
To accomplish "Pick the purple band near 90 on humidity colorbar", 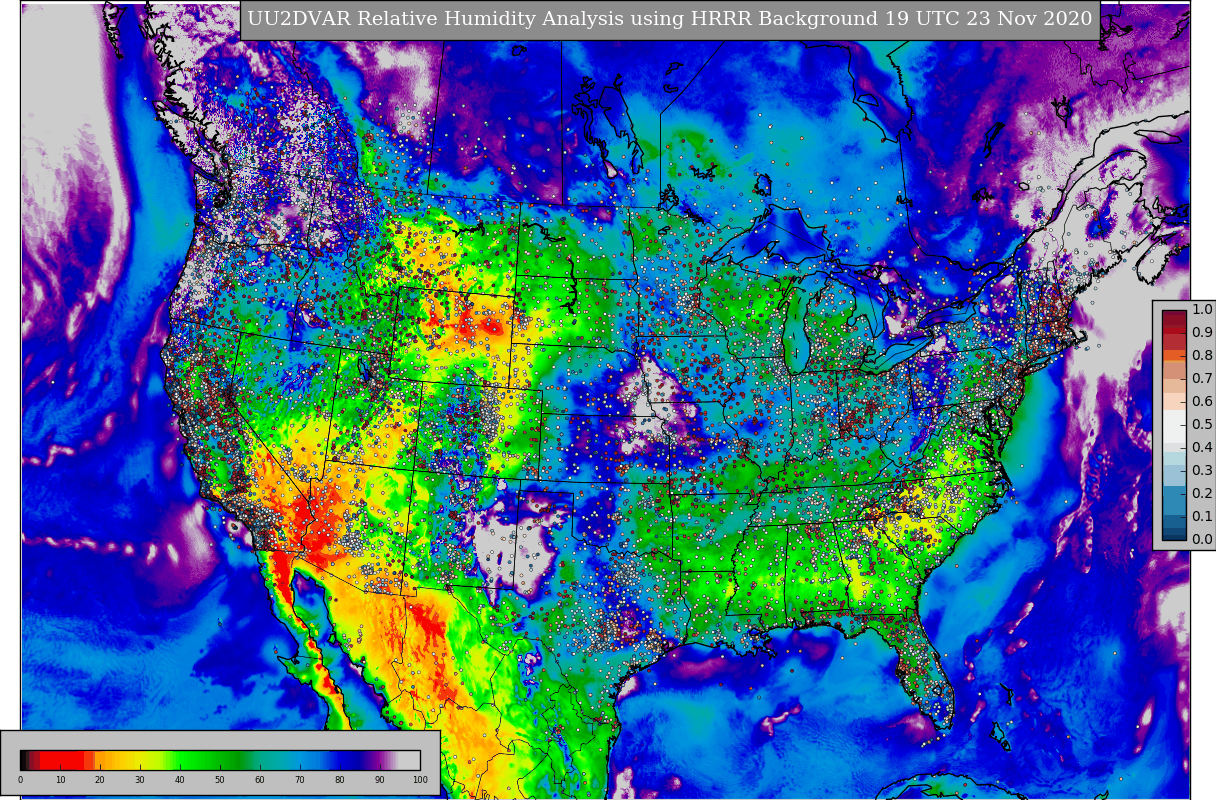I will (x=376, y=760).
